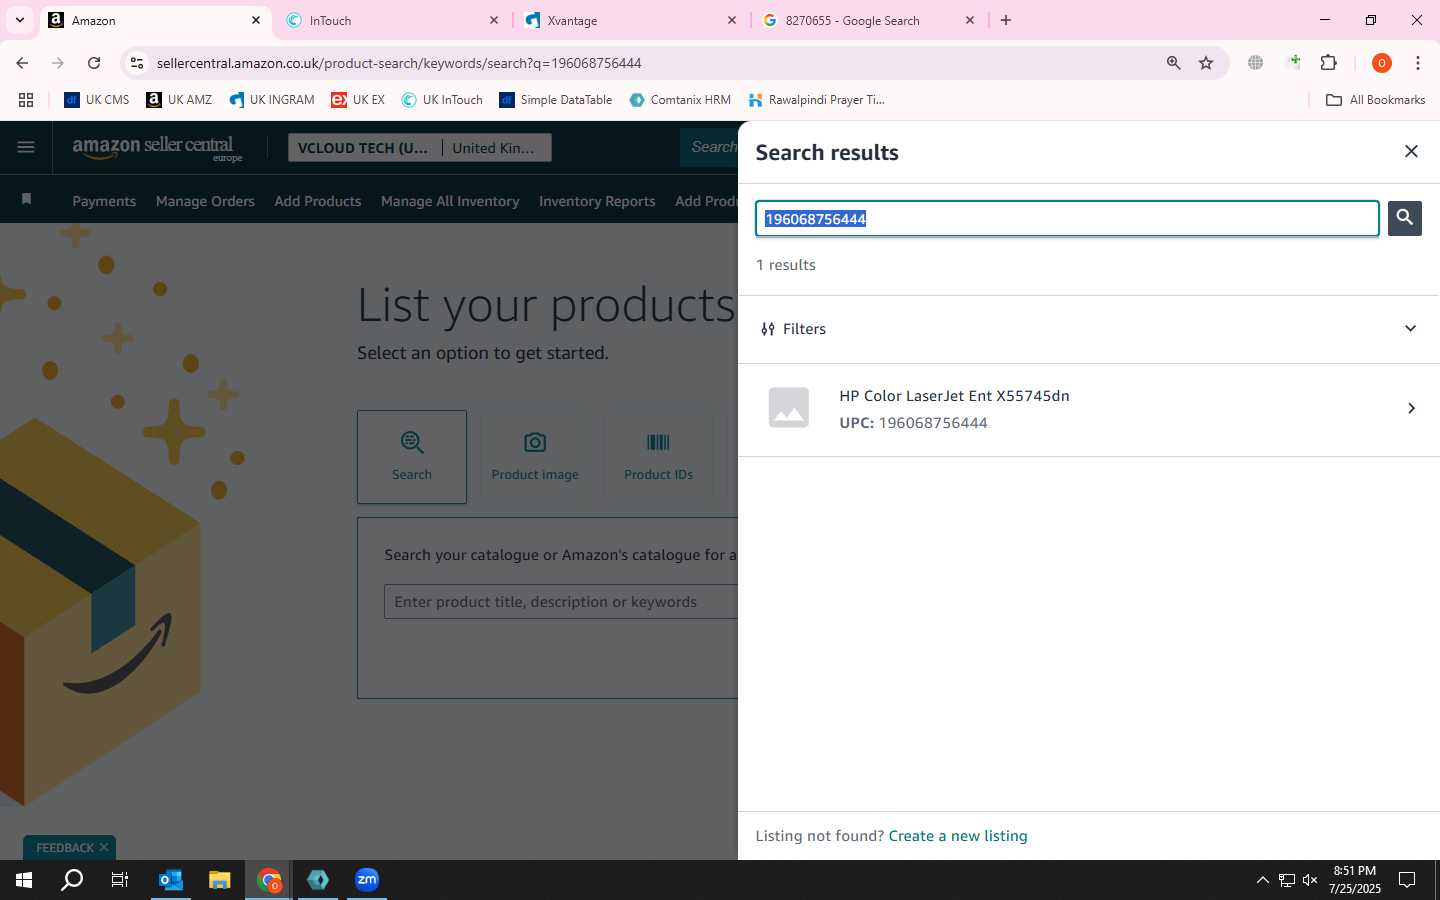
Task: Open Manage Orders menu item
Action: [205, 201]
